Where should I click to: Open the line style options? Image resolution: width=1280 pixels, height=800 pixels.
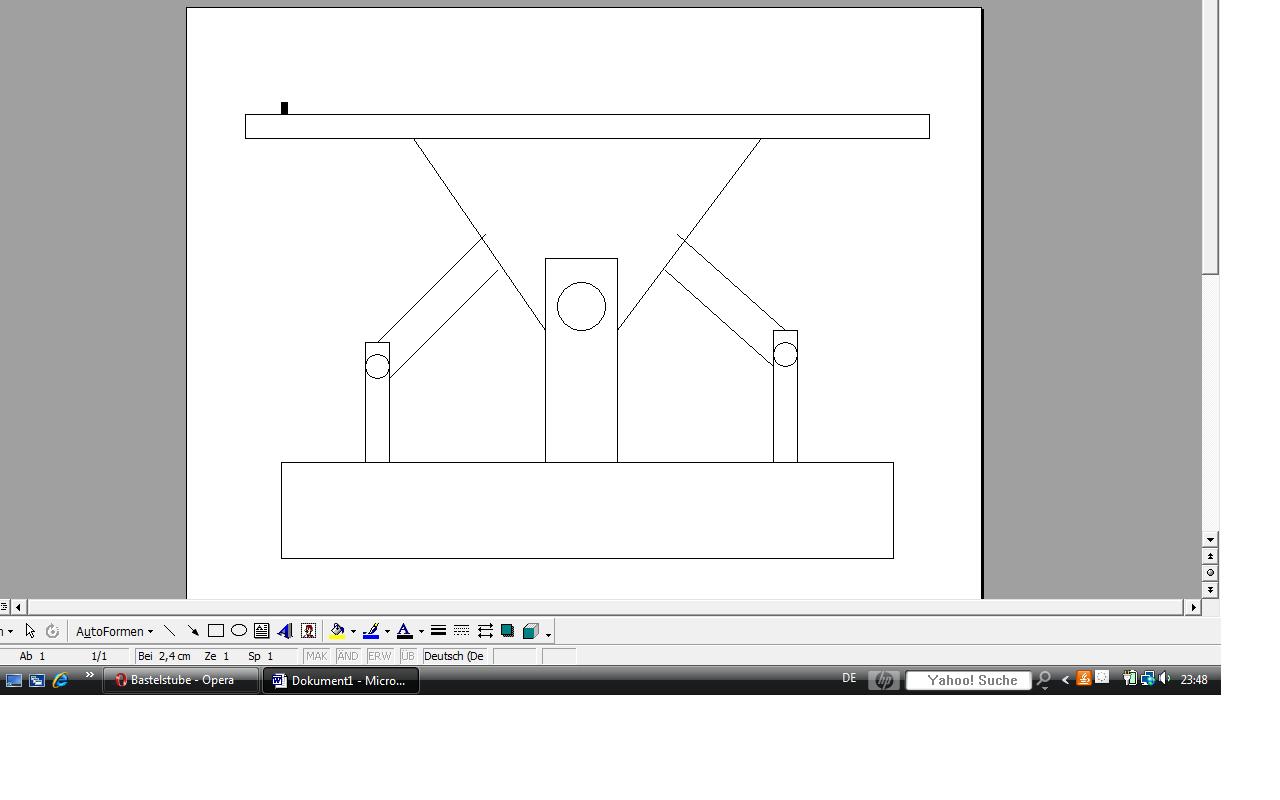coord(438,631)
